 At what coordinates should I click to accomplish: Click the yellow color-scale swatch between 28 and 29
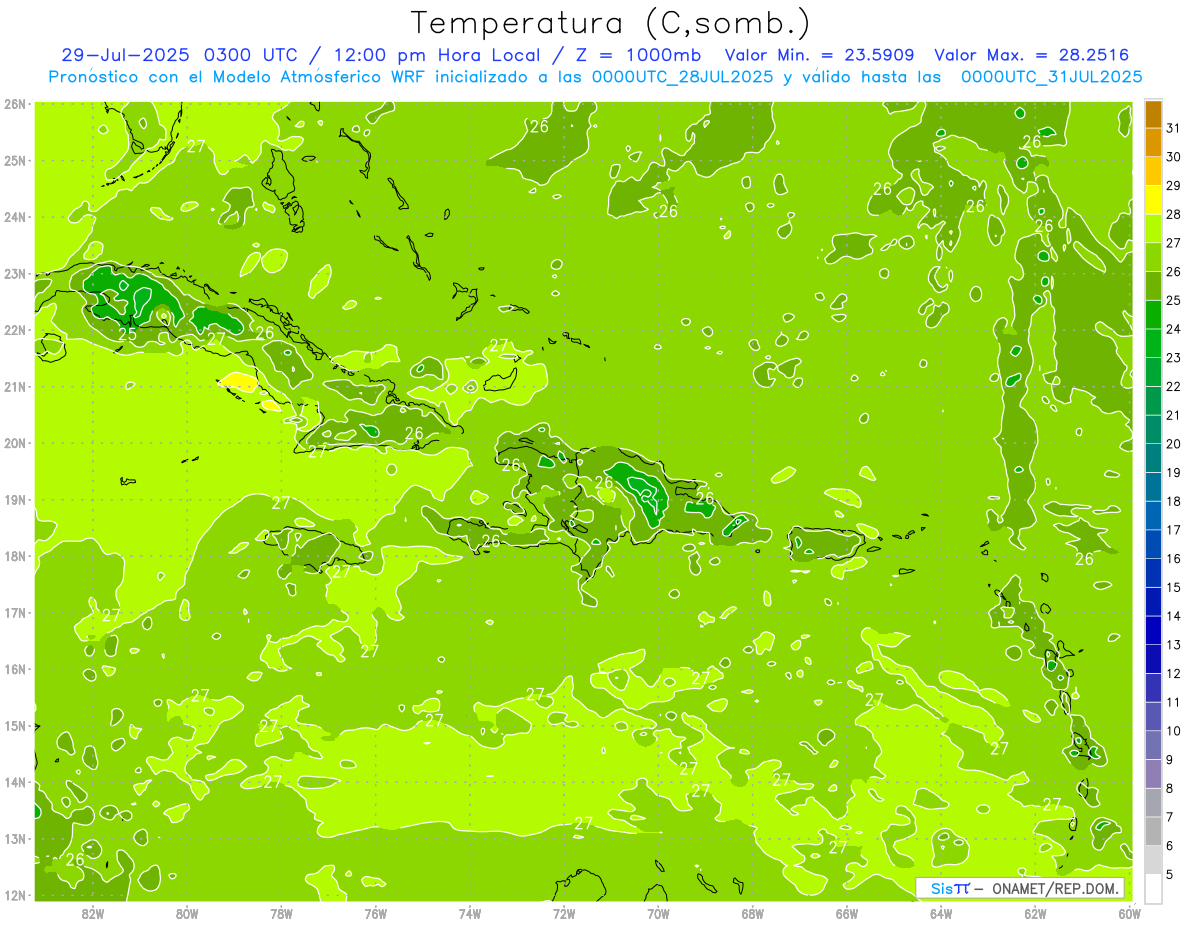(x=1153, y=200)
